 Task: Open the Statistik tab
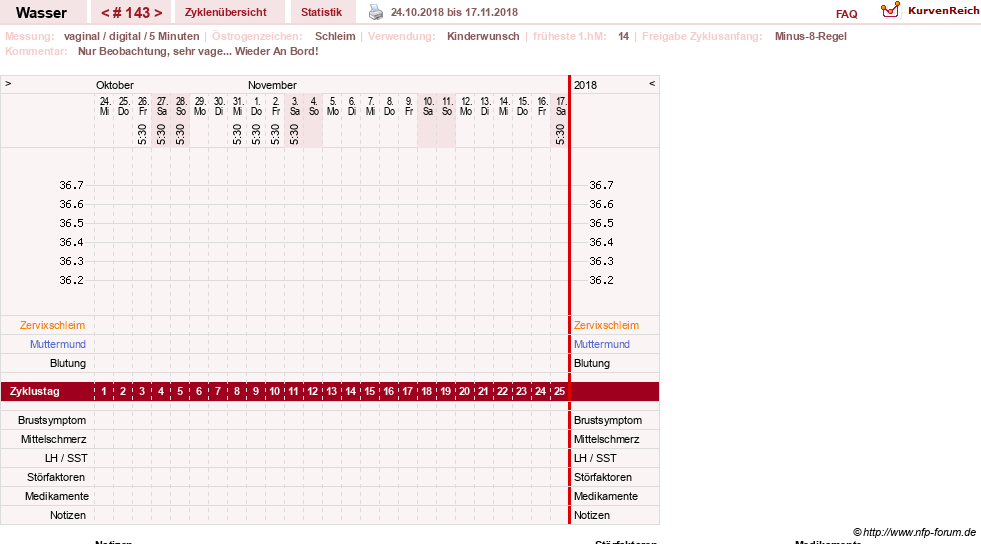(321, 12)
